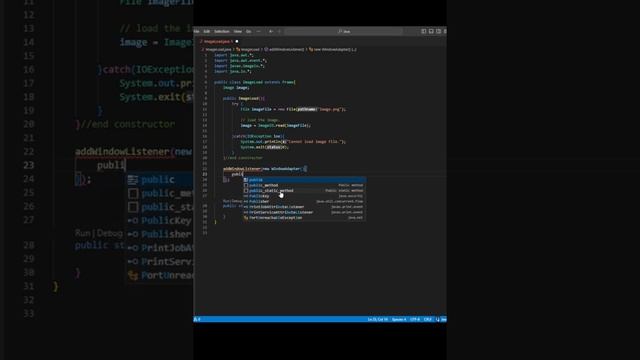Click the Go Back navigation arrow
The height and width of the screenshot is (360, 640).
coord(271,31)
